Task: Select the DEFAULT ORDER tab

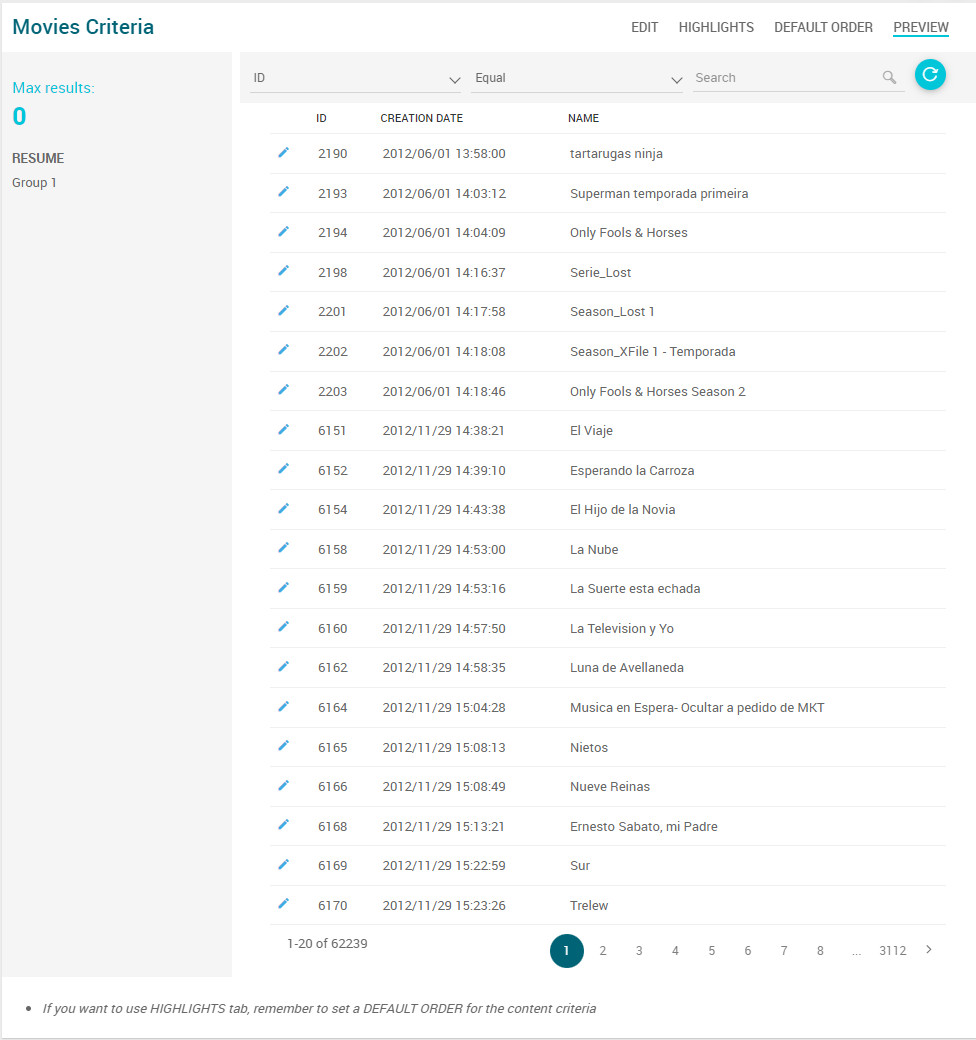Action: click(x=823, y=27)
